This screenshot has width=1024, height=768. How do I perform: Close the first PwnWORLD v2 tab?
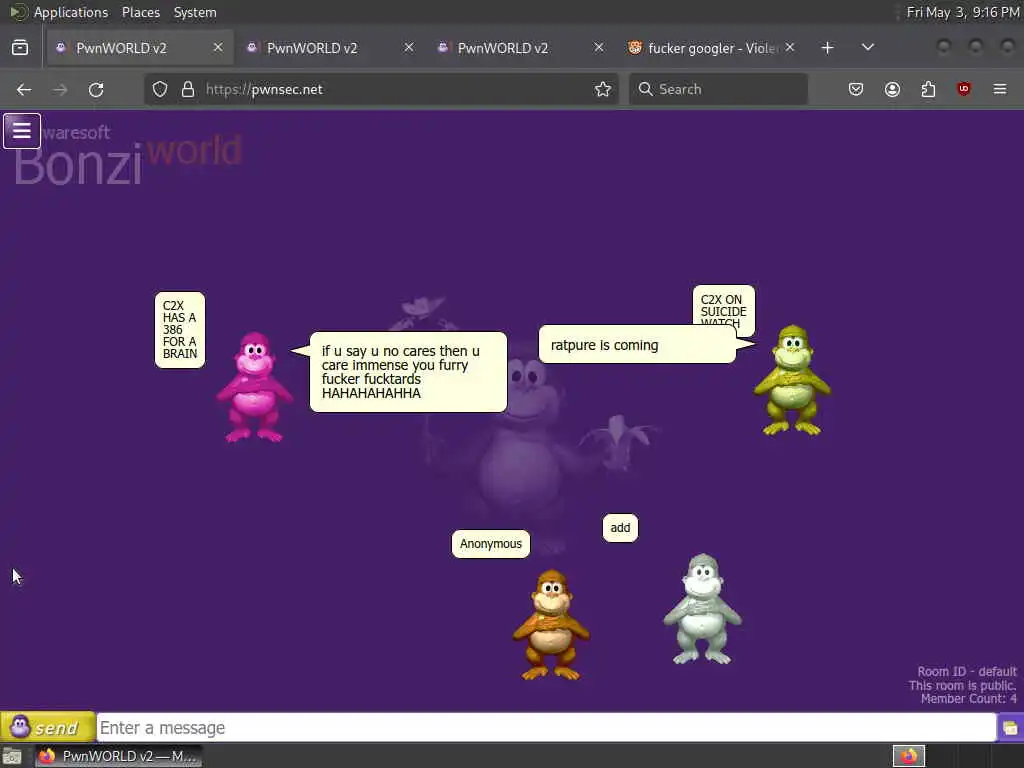(x=218, y=48)
